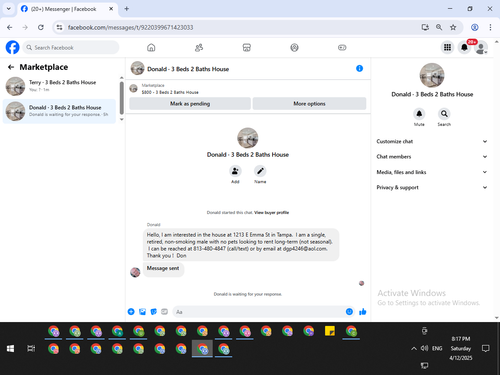Click Chrome menu three dots
The width and height of the screenshot is (500, 375).
click(x=490, y=27)
